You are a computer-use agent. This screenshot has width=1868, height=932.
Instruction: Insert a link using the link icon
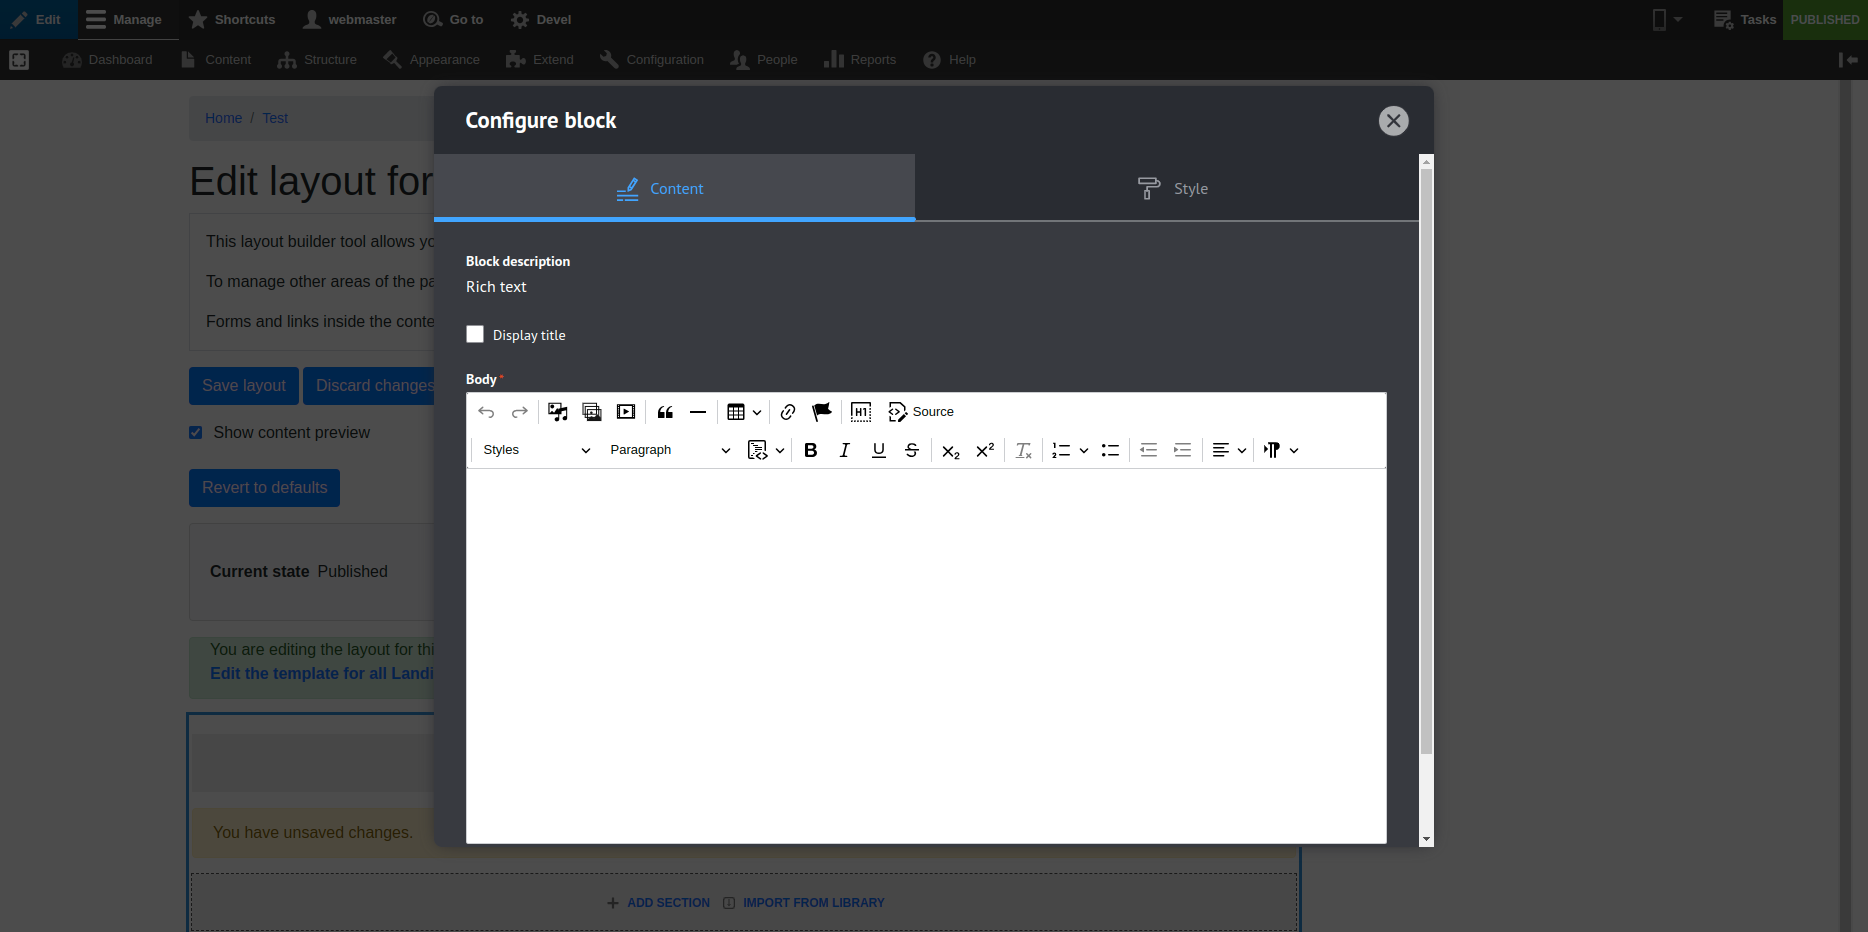point(788,412)
